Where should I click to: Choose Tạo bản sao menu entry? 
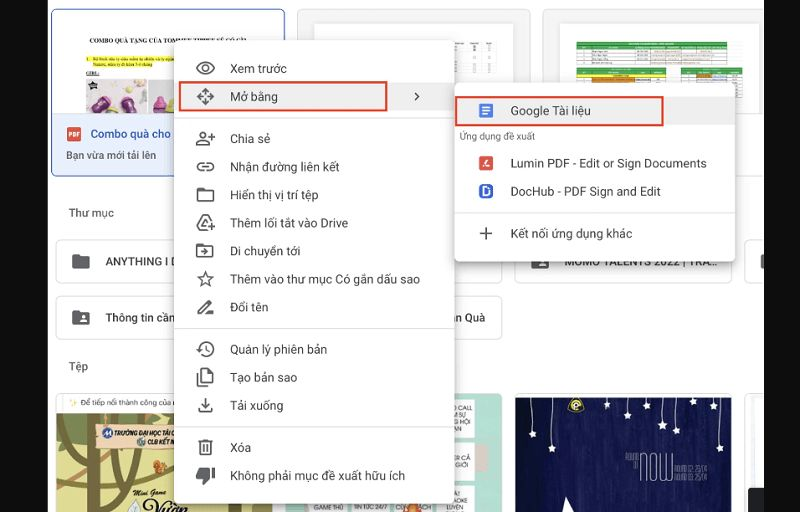tap(314, 377)
